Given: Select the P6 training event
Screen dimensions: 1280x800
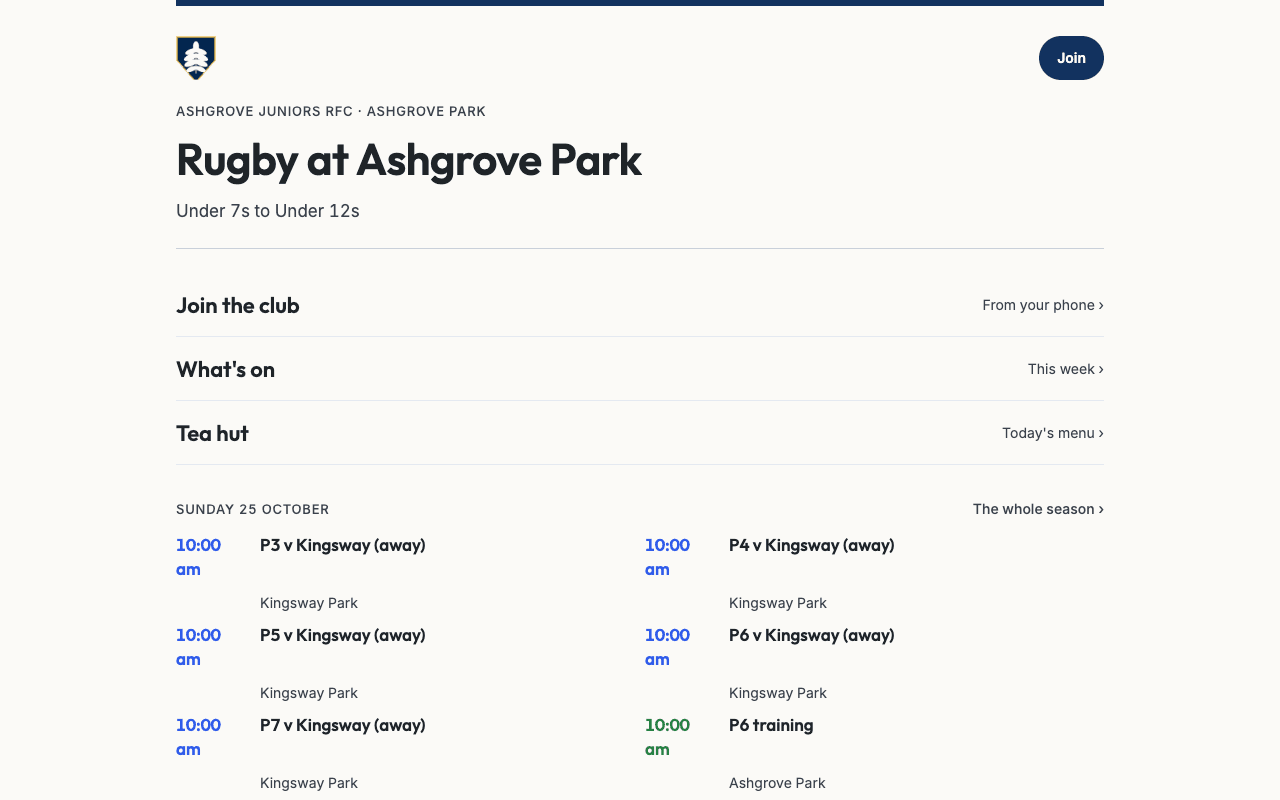Looking at the screenshot, I should click(771, 725).
